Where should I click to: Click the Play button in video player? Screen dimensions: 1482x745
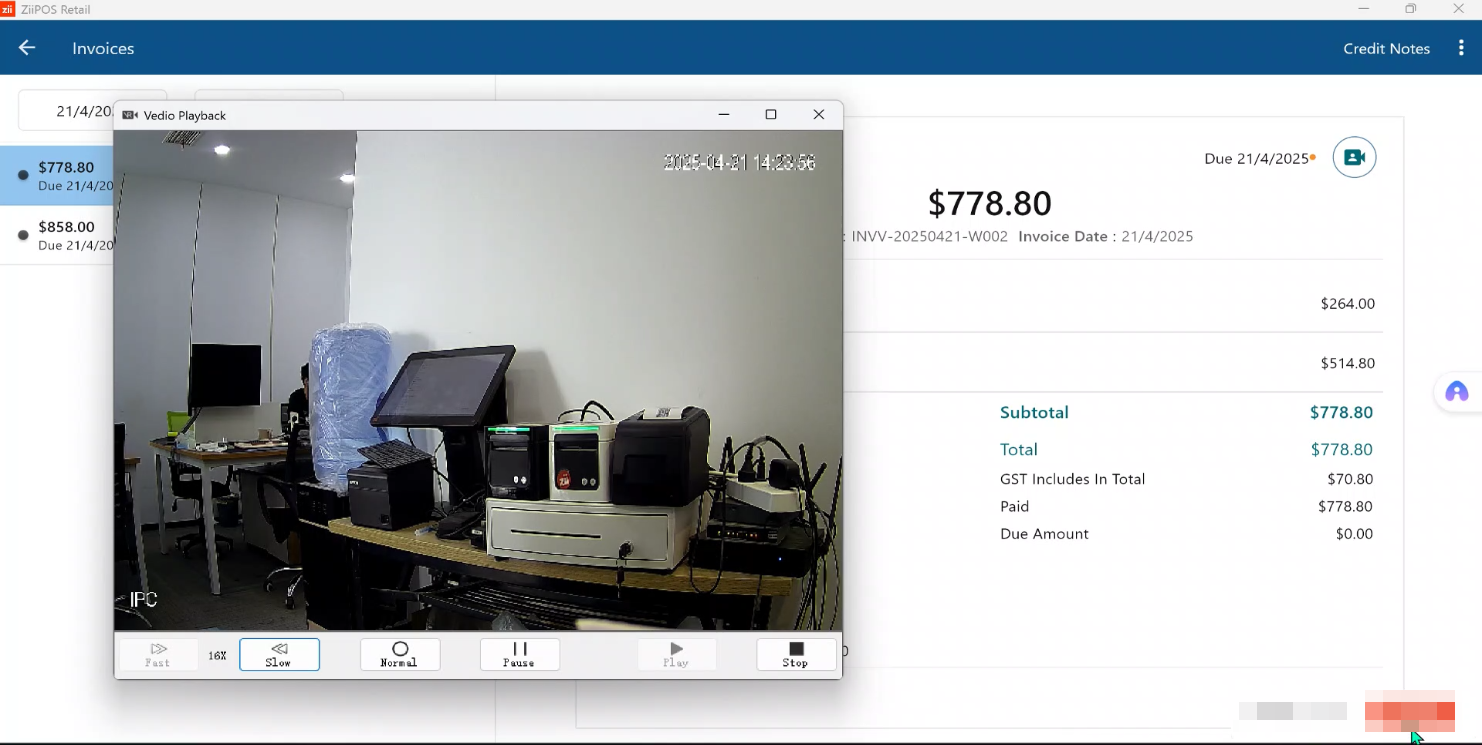click(676, 654)
